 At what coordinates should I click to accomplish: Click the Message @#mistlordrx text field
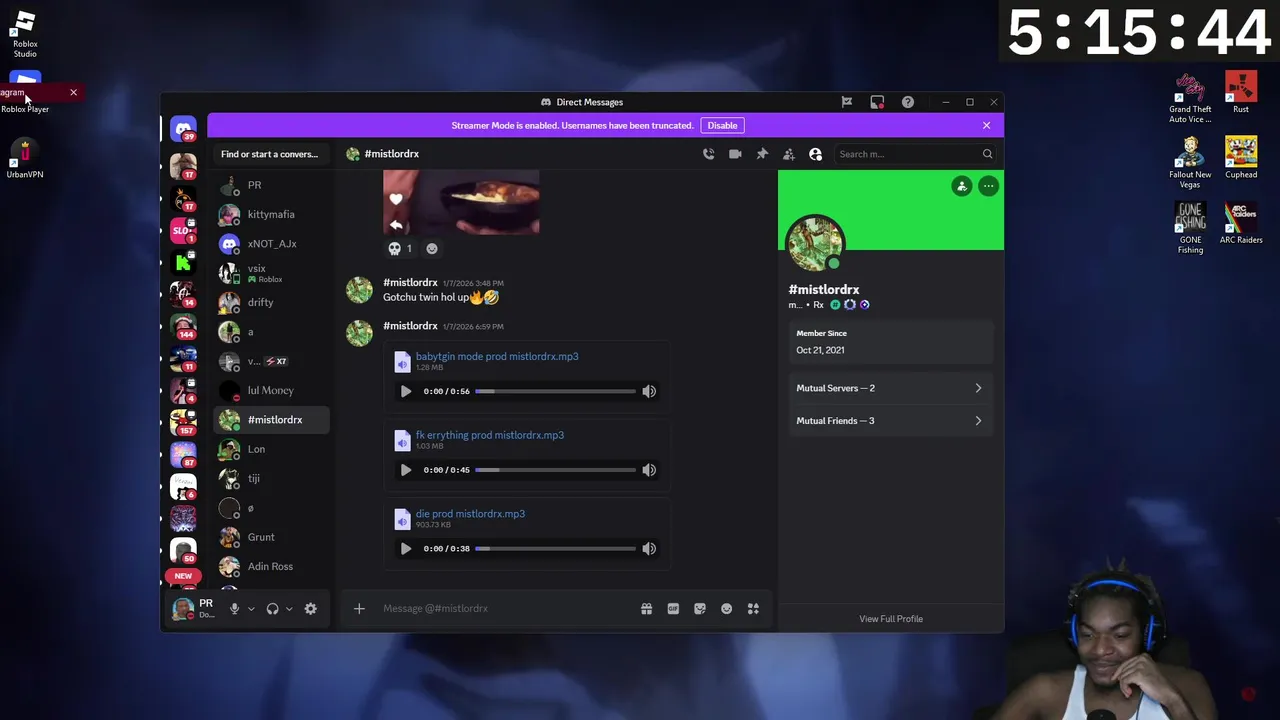pyautogui.click(x=505, y=608)
